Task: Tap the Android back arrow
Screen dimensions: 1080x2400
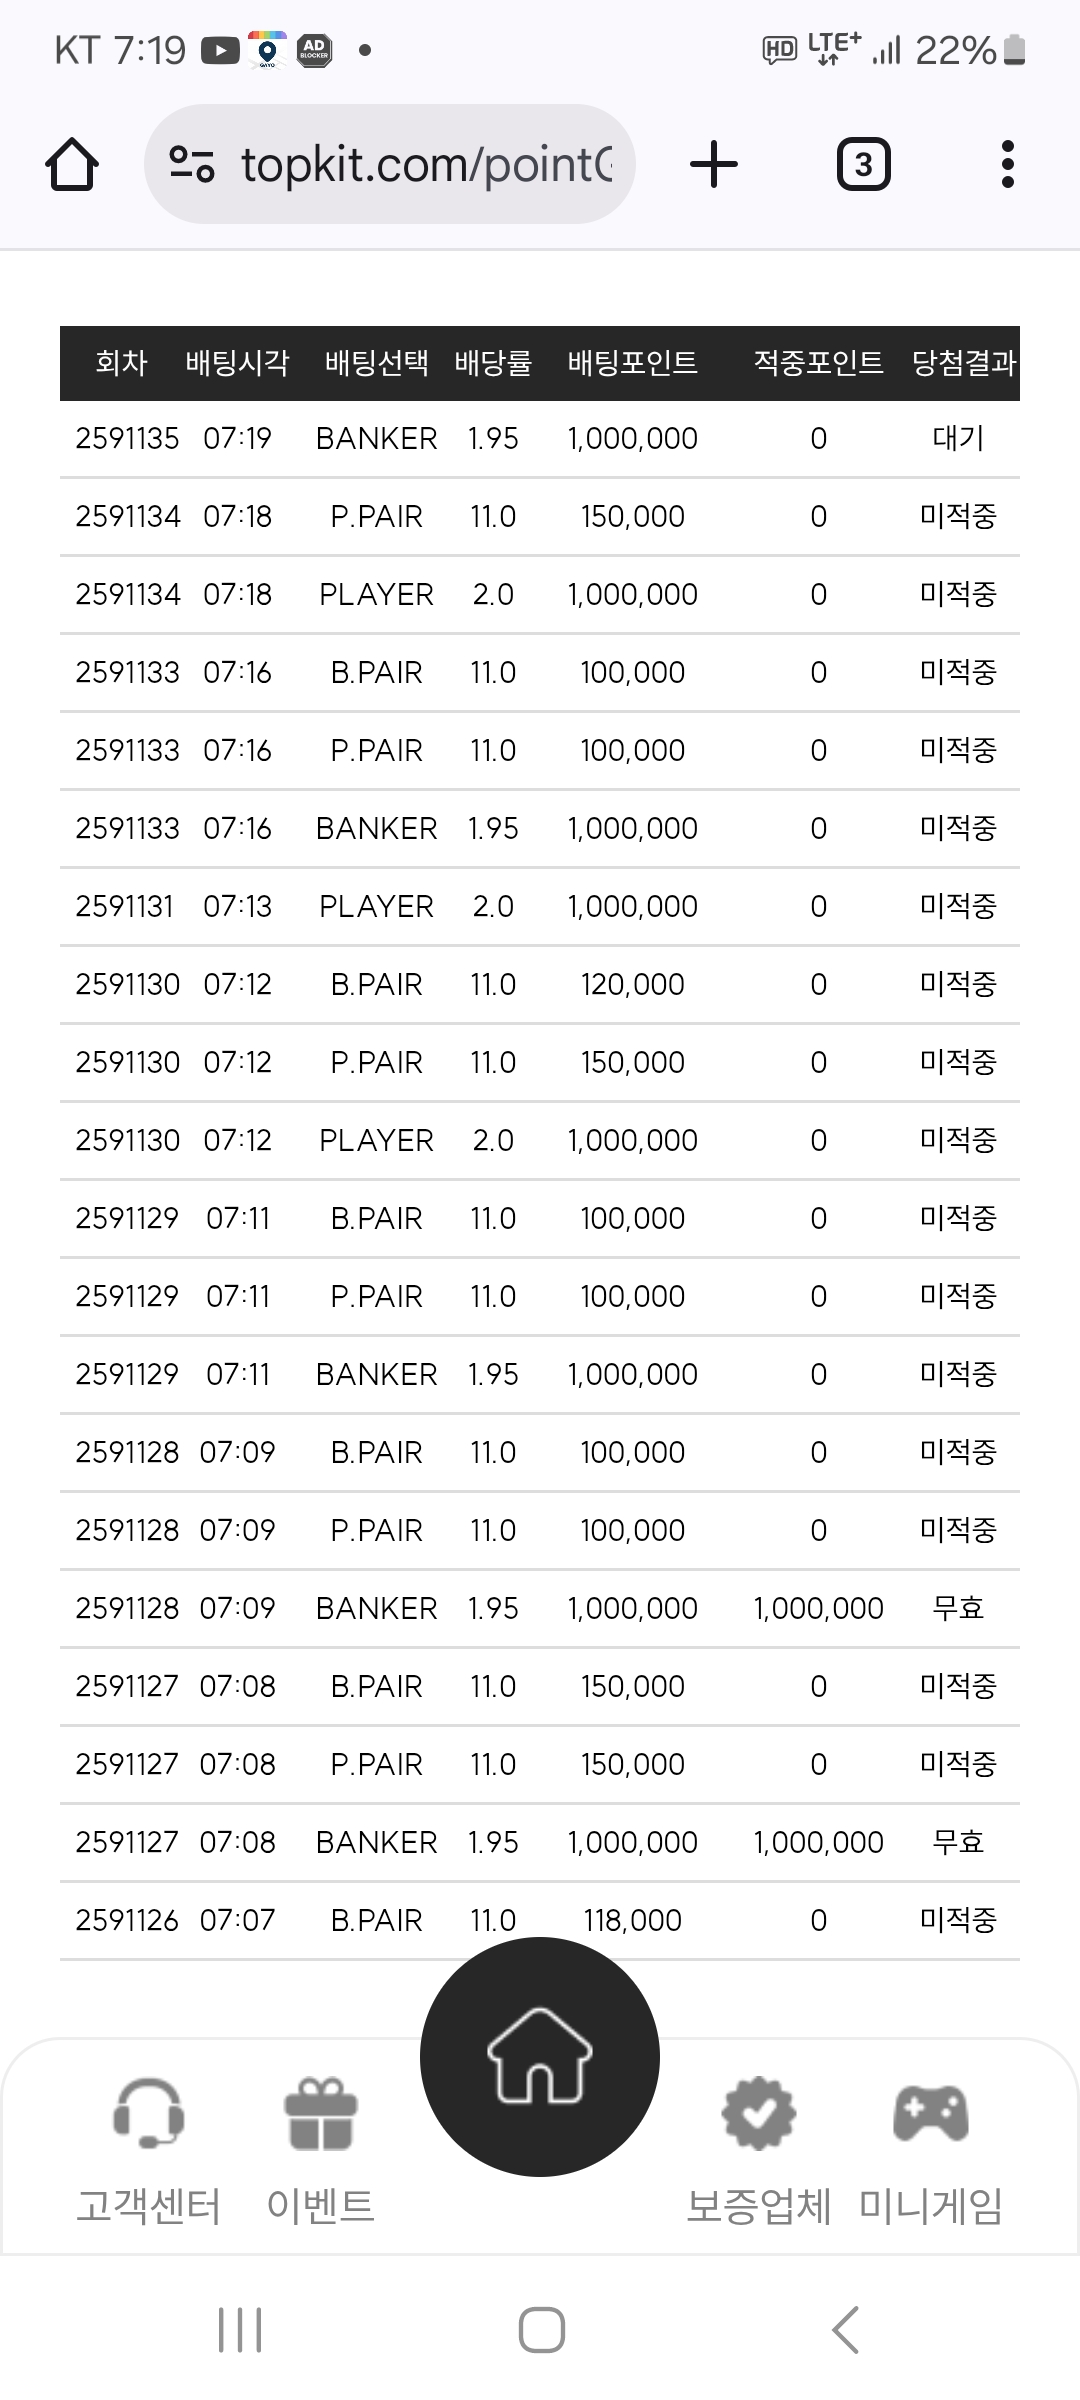Action: point(845,2330)
